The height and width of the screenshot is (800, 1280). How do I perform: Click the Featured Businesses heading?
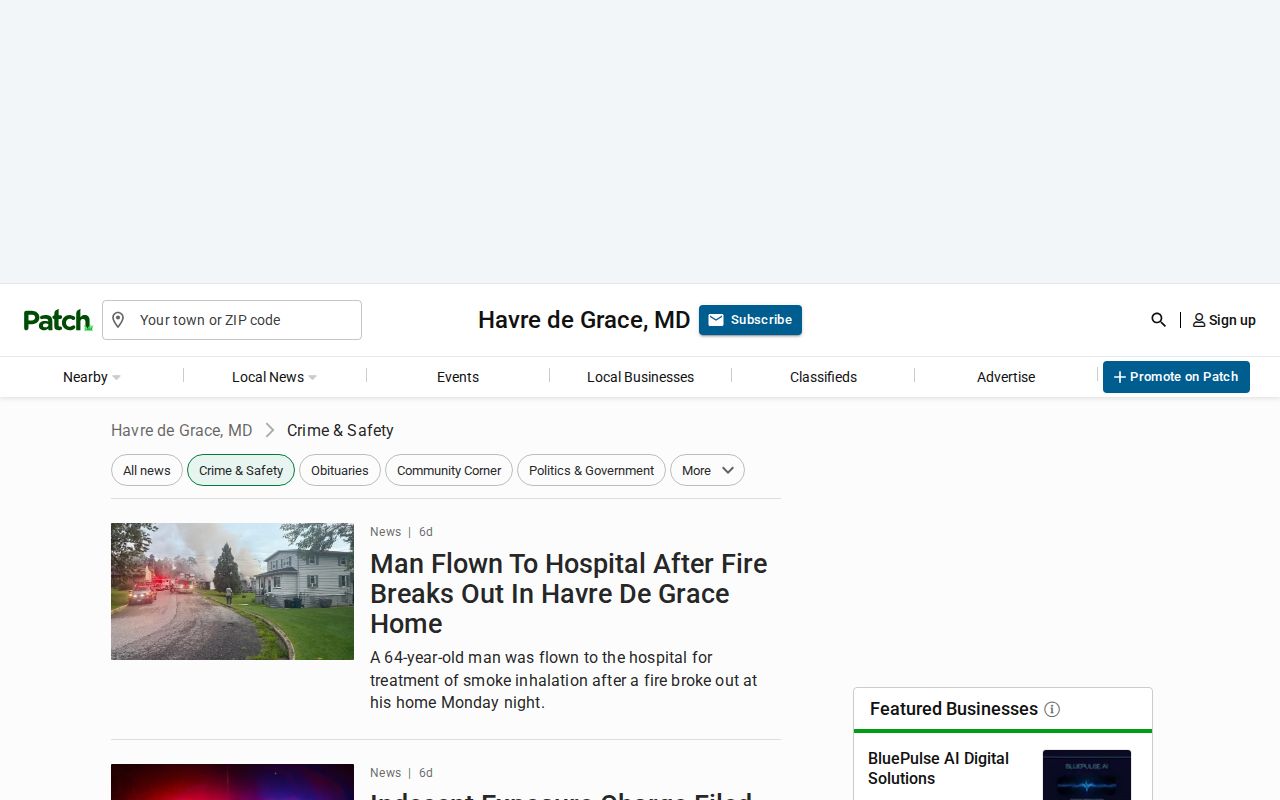[954, 709]
